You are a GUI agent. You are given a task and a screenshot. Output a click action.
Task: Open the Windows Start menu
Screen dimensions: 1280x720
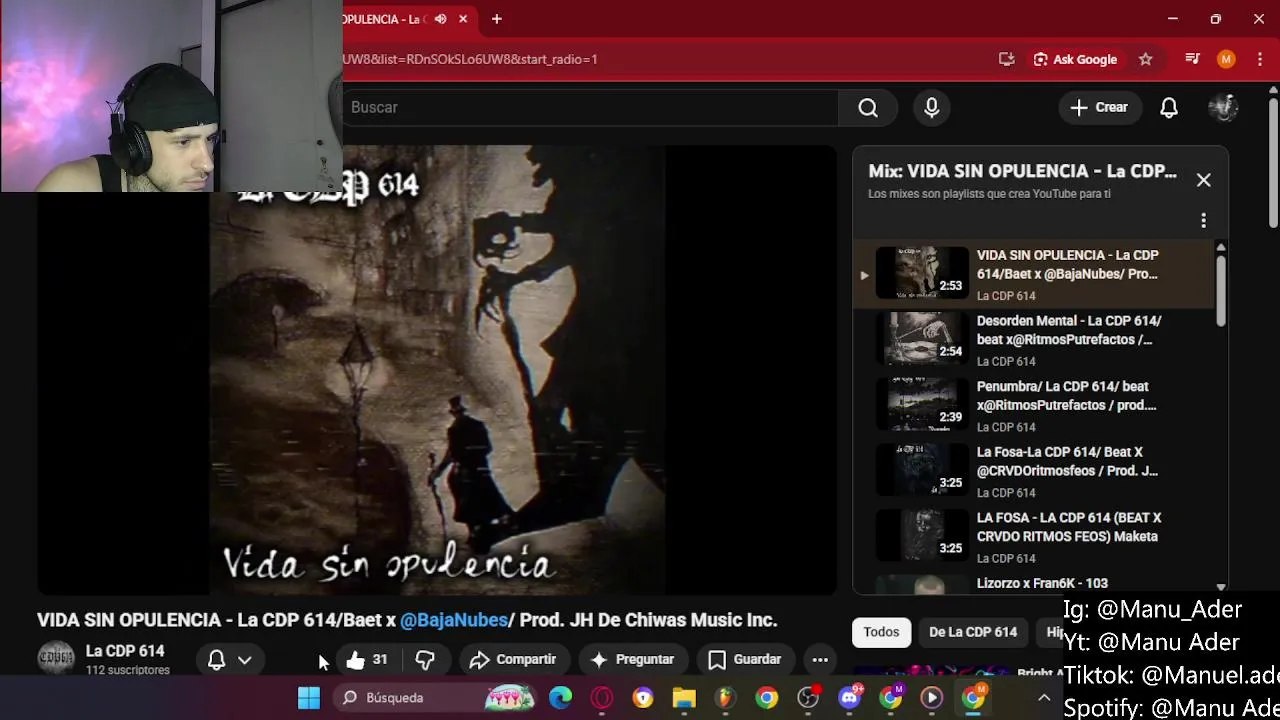(309, 698)
